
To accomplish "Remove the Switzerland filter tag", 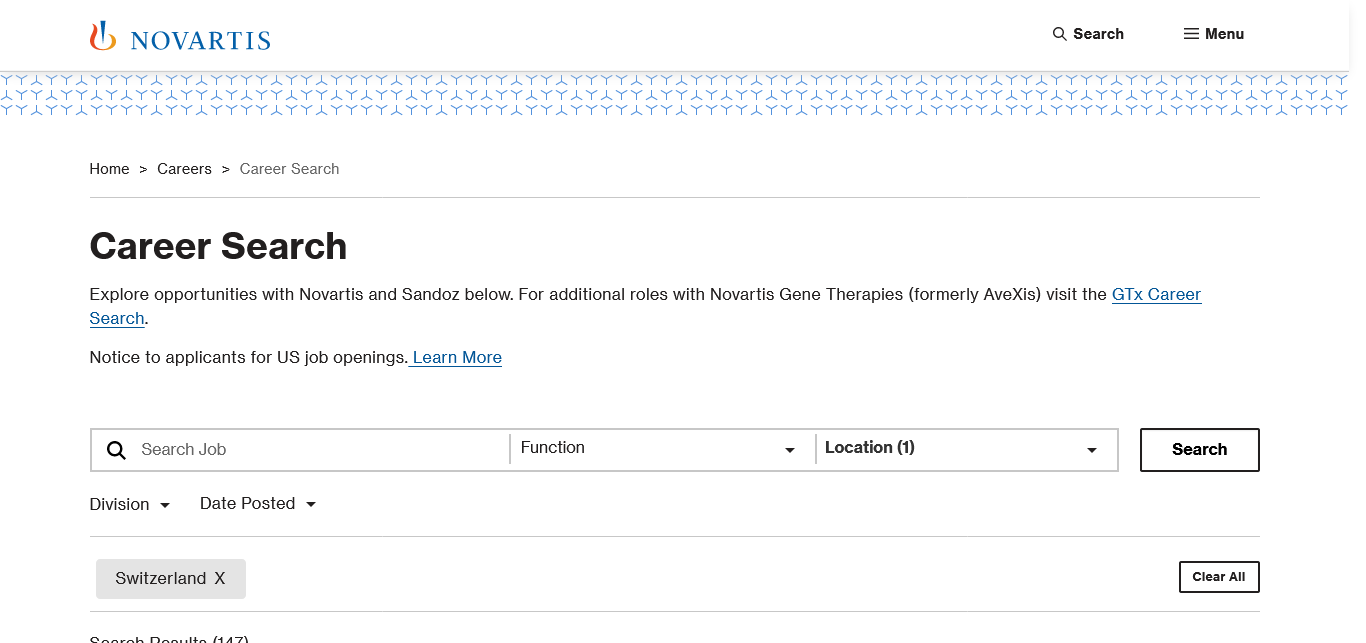I will [x=220, y=579].
